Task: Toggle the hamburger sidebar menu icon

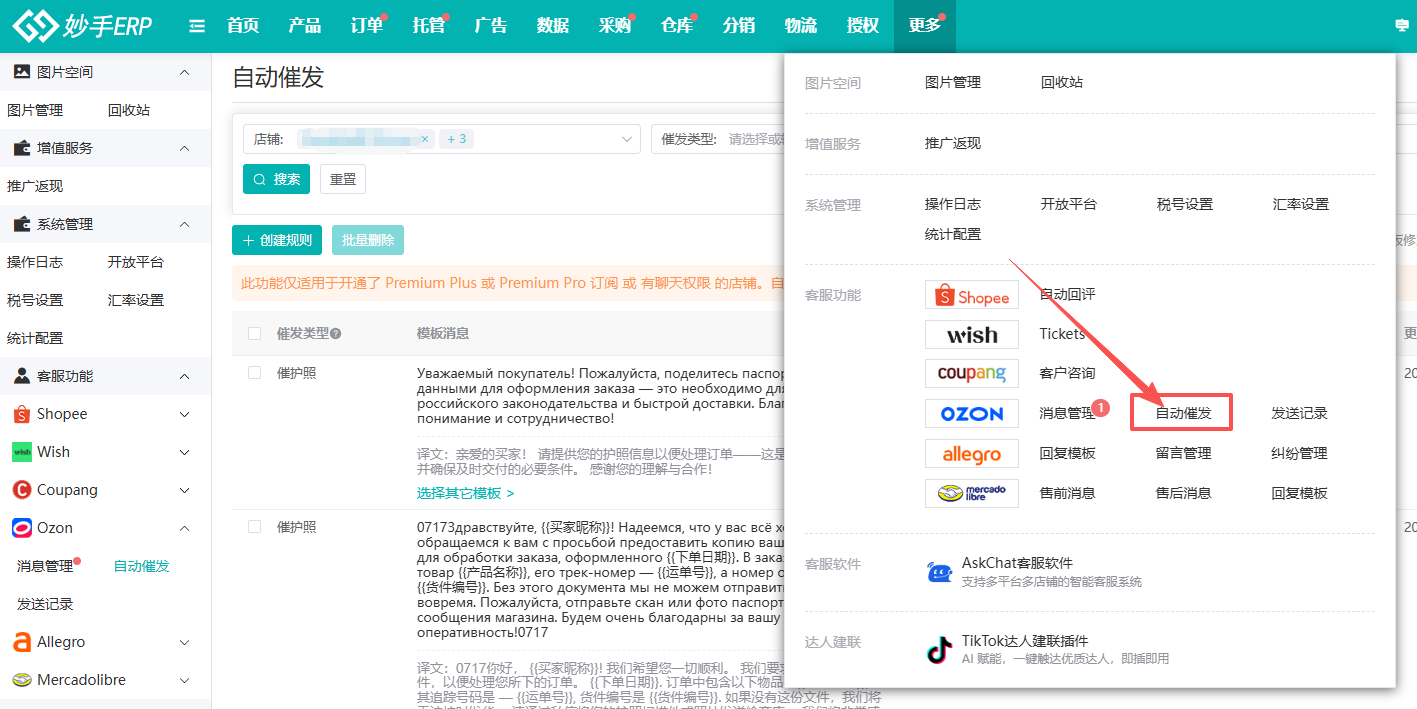Action: [197, 26]
